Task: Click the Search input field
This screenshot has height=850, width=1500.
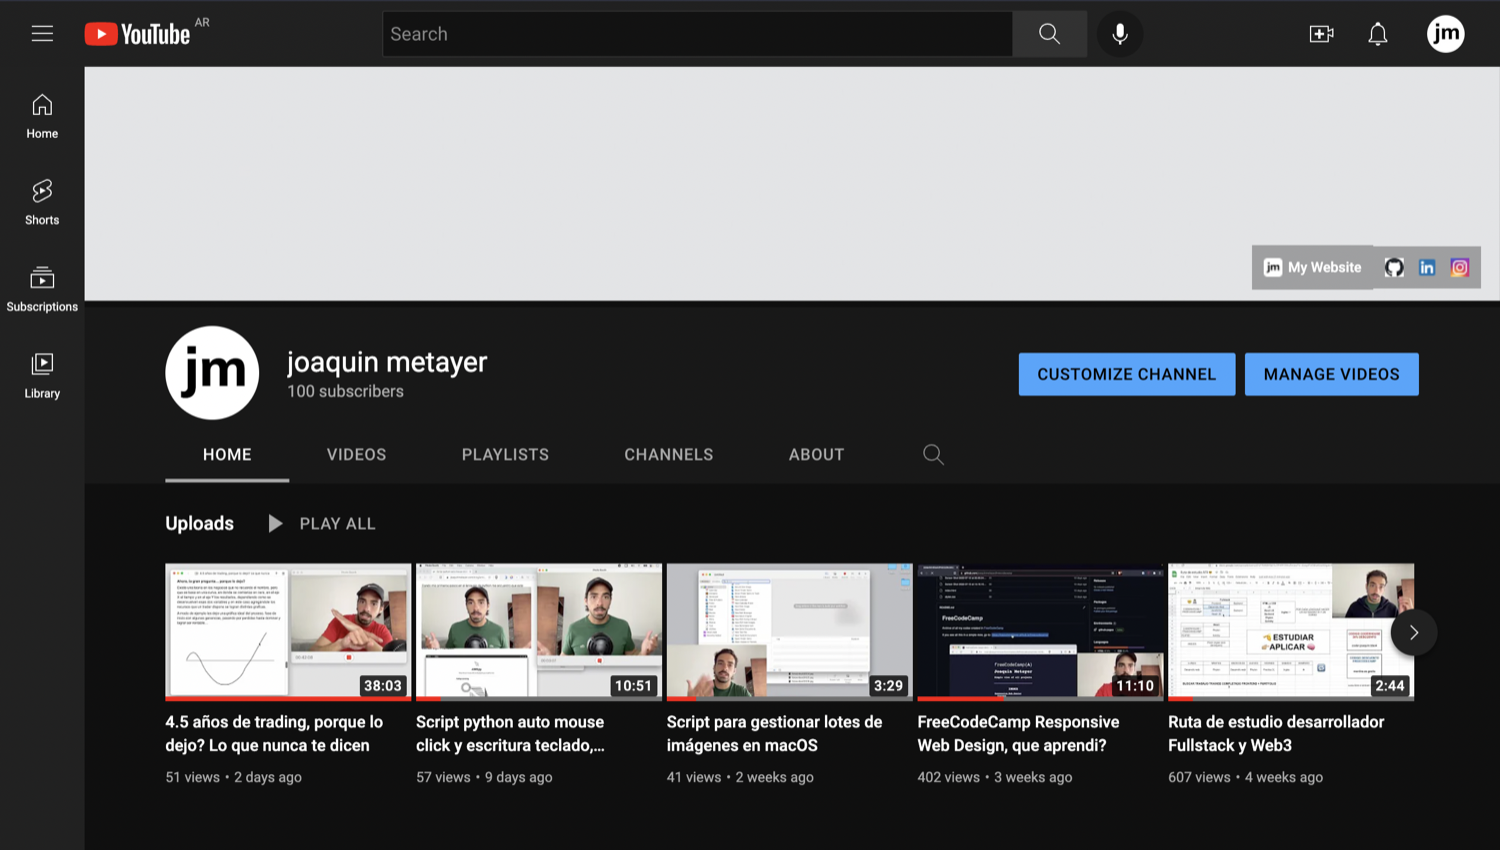Action: point(697,34)
